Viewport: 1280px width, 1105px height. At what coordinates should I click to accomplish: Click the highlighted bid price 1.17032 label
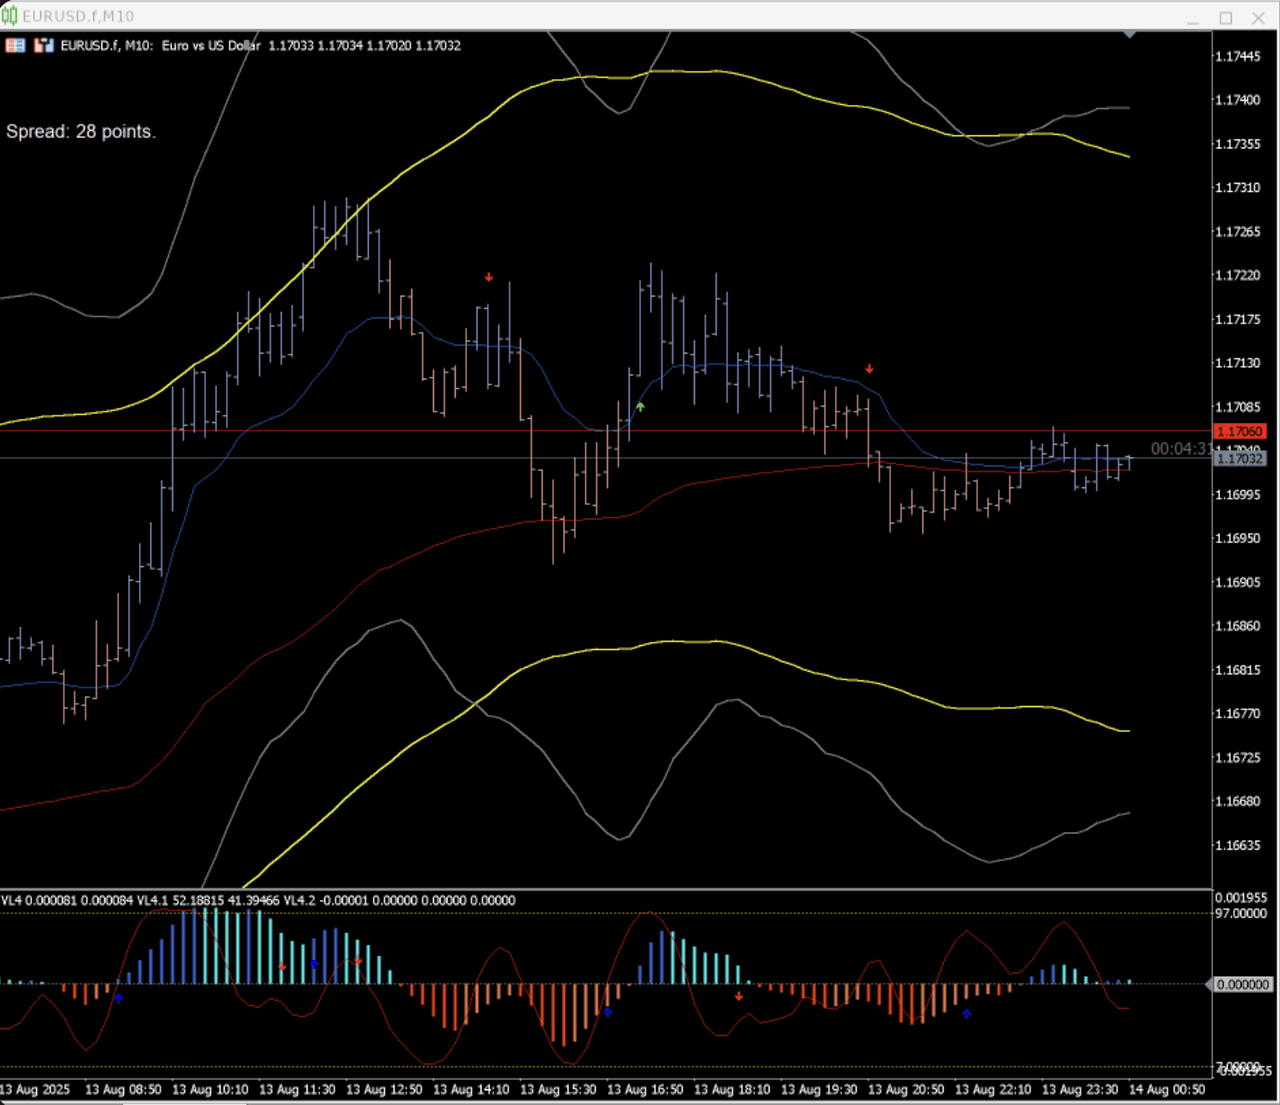click(1240, 459)
